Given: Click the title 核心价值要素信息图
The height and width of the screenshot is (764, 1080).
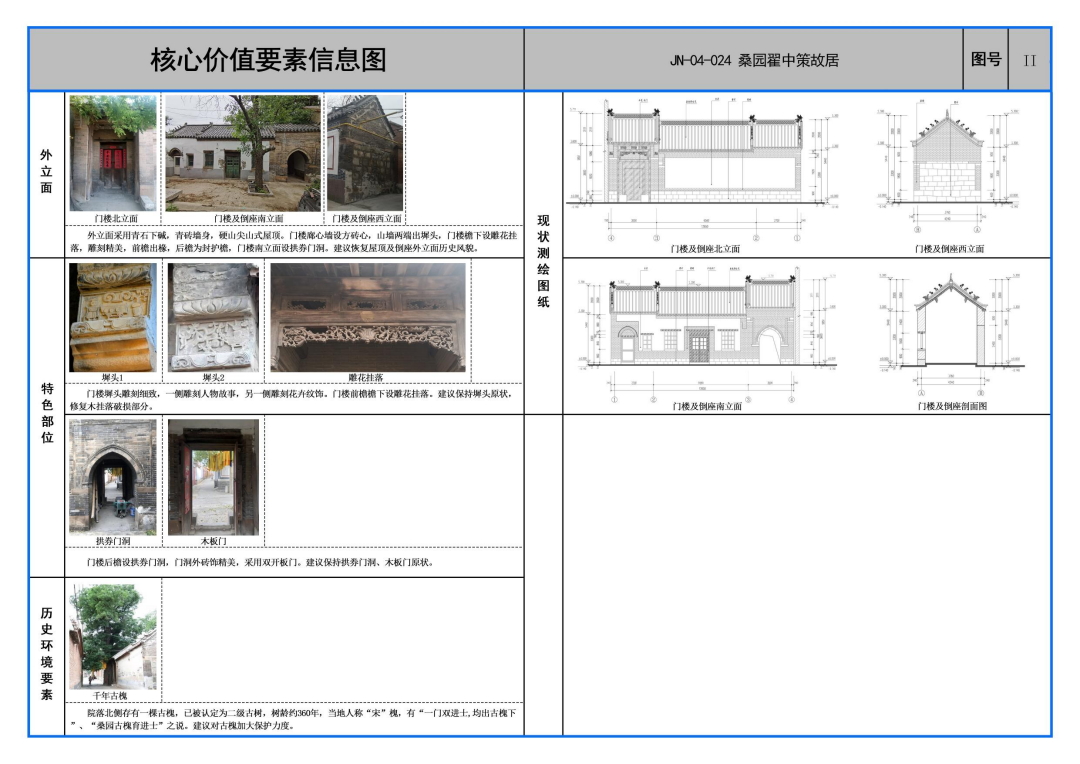Looking at the screenshot, I should (268, 60).
